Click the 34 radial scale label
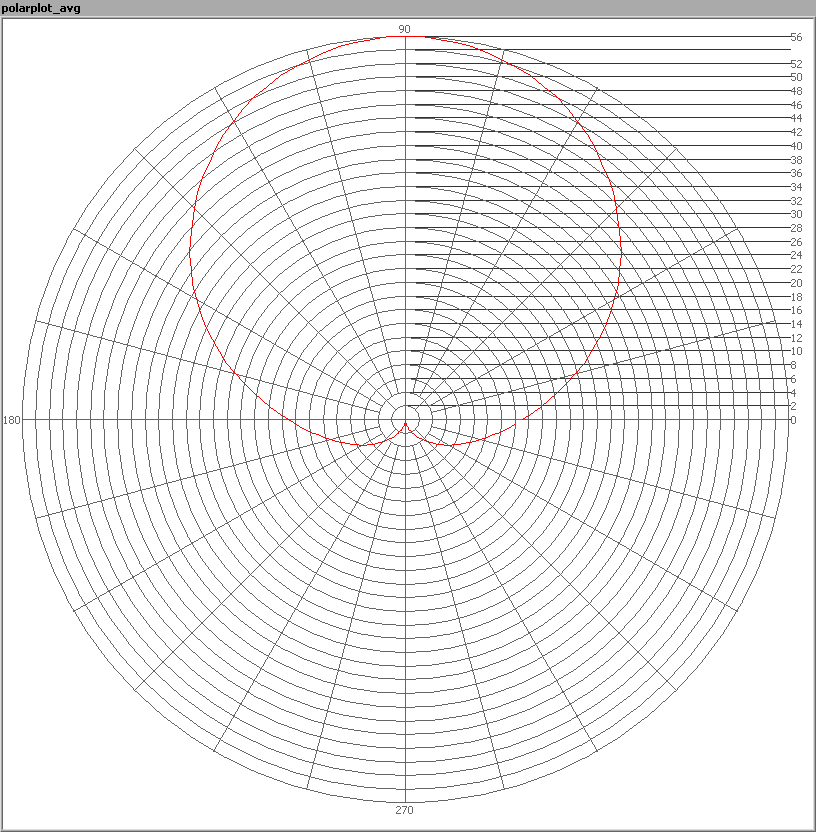This screenshot has width=816, height=832. click(796, 187)
